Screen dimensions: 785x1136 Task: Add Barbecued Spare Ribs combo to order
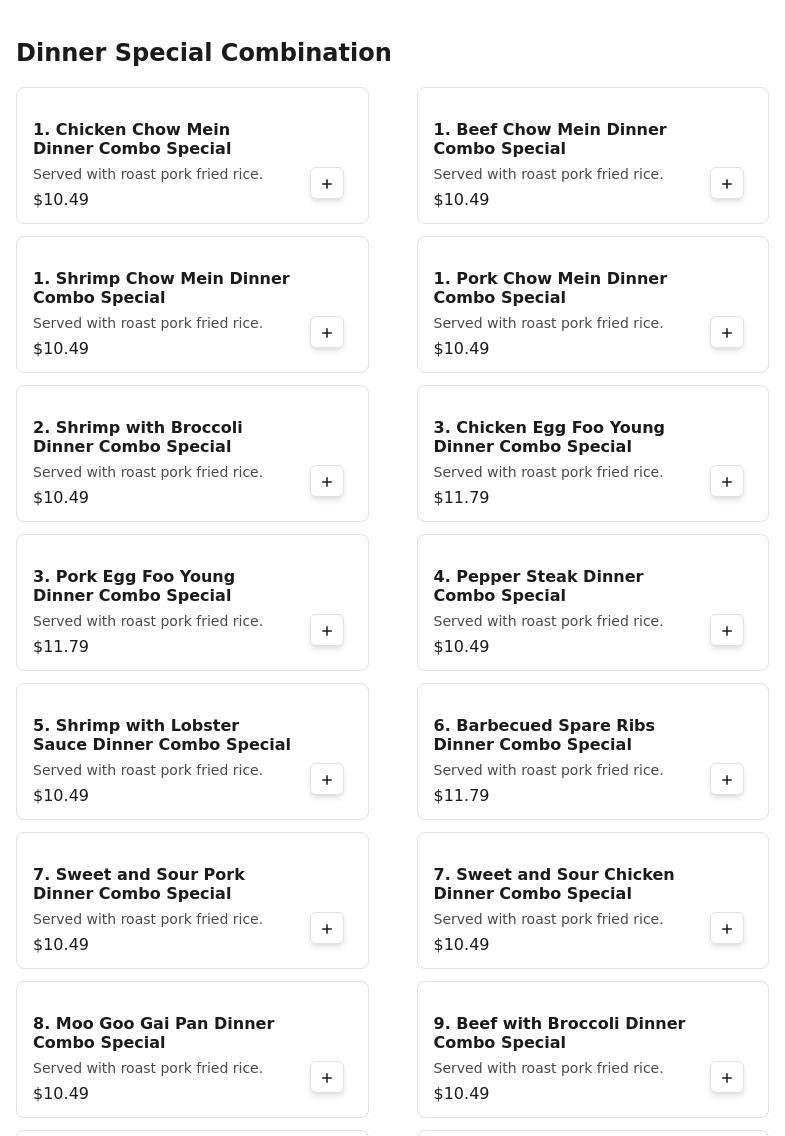[x=727, y=780]
